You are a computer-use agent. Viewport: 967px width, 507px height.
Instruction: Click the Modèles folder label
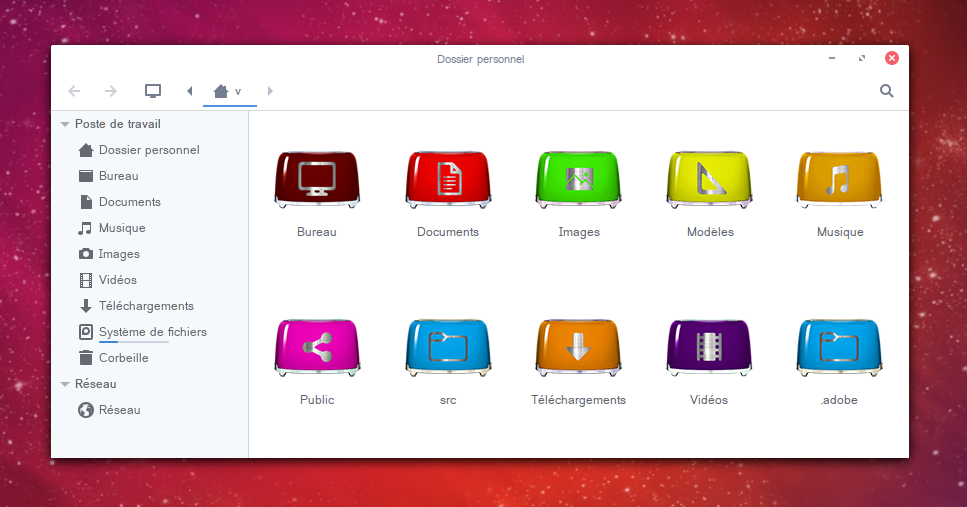pyautogui.click(x=710, y=232)
